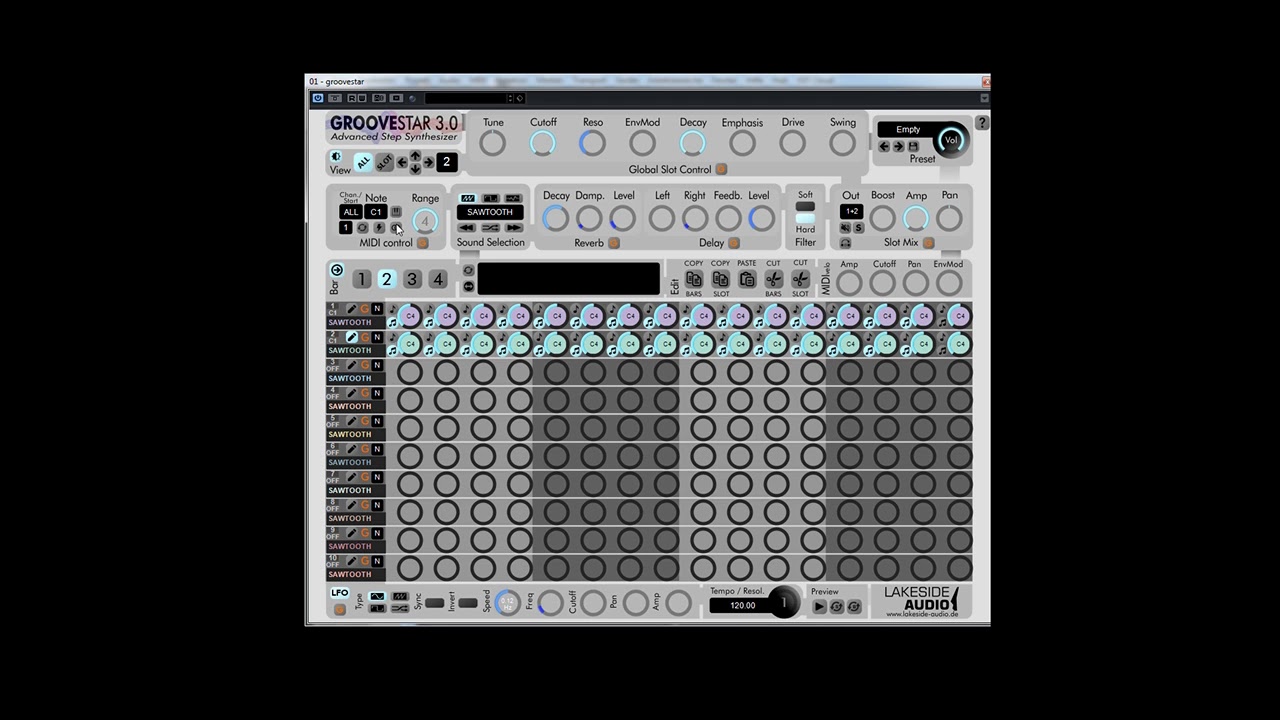This screenshot has height=720, width=1280.
Task: Open help with the question mark icon
Action: click(x=982, y=122)
